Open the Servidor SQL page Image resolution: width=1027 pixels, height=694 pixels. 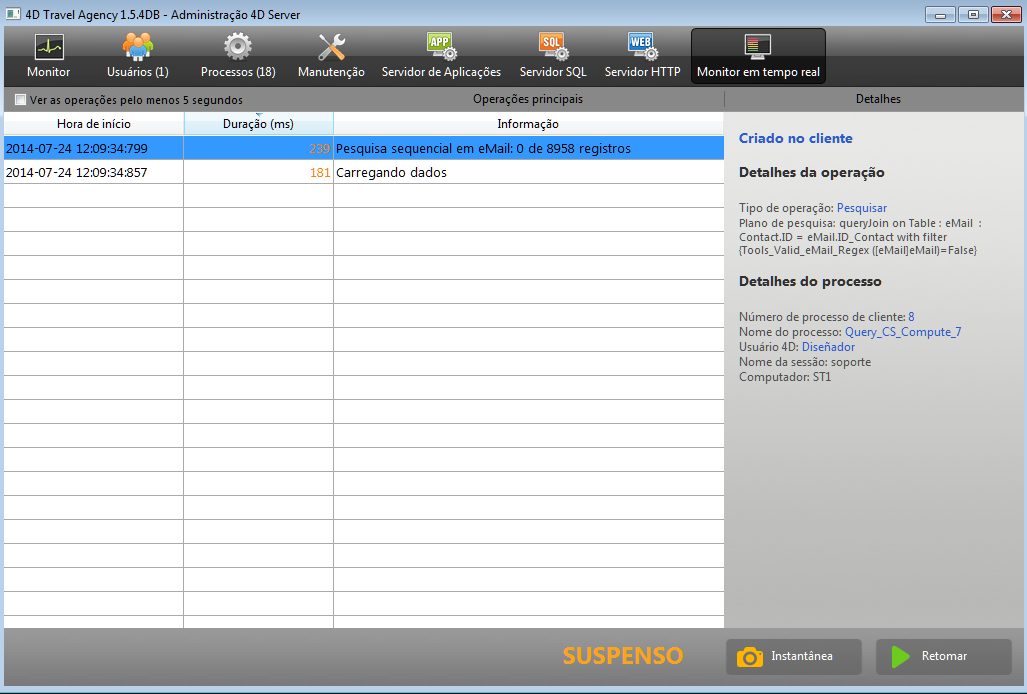[x=553, y=47]
